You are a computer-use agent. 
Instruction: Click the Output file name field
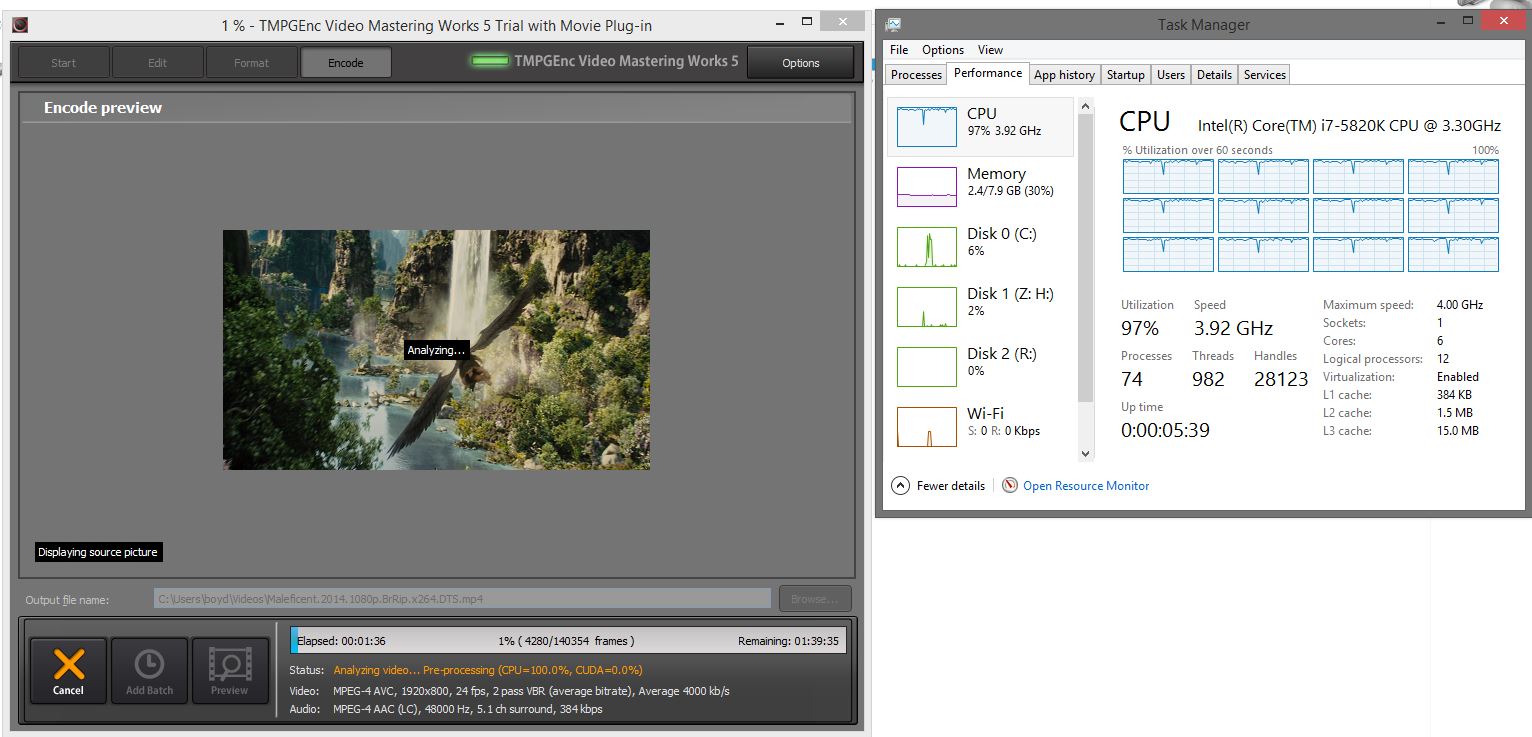click(x=463, y=599)
